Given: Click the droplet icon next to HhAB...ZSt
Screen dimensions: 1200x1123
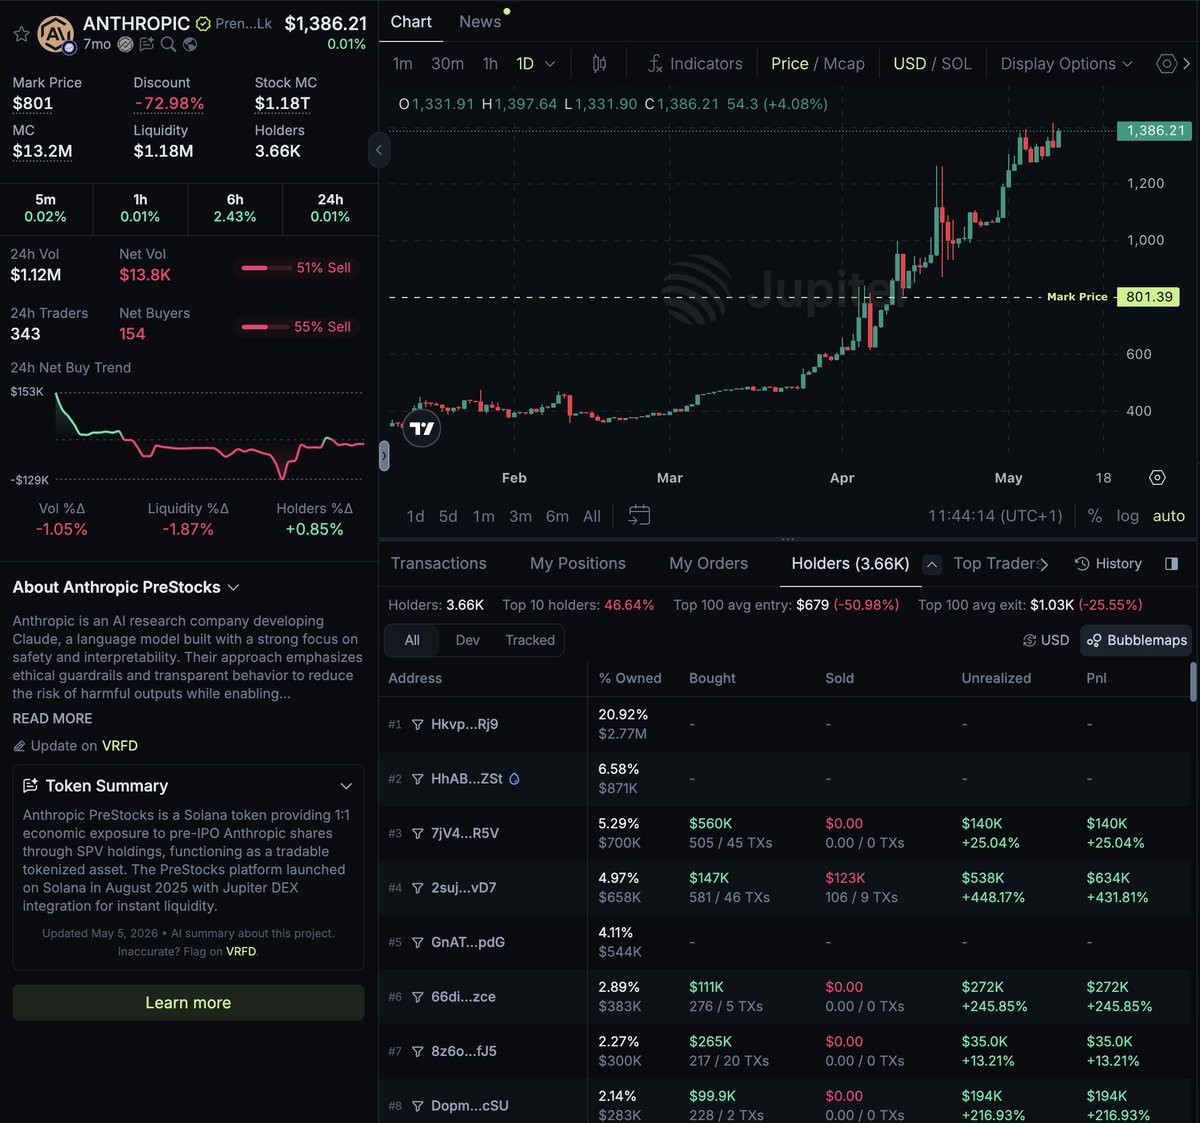Looking at the screenshot, I should pyautogui.click(x=514, y=779).
